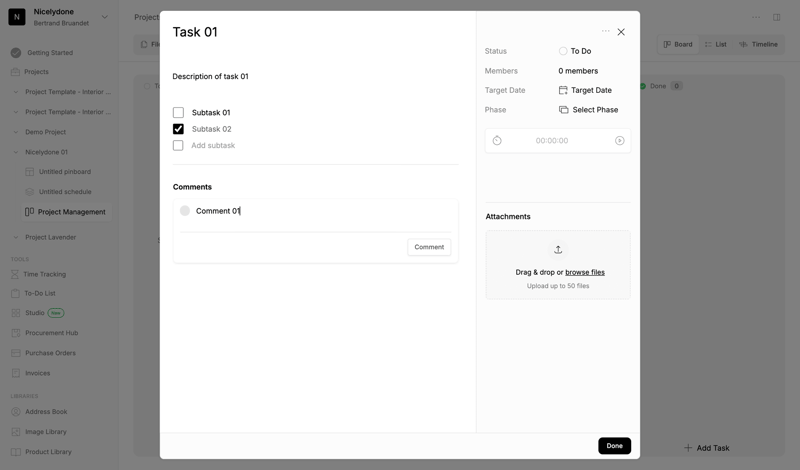
Task: Click the Time Tracking hourglass icon
Action: 15,274
